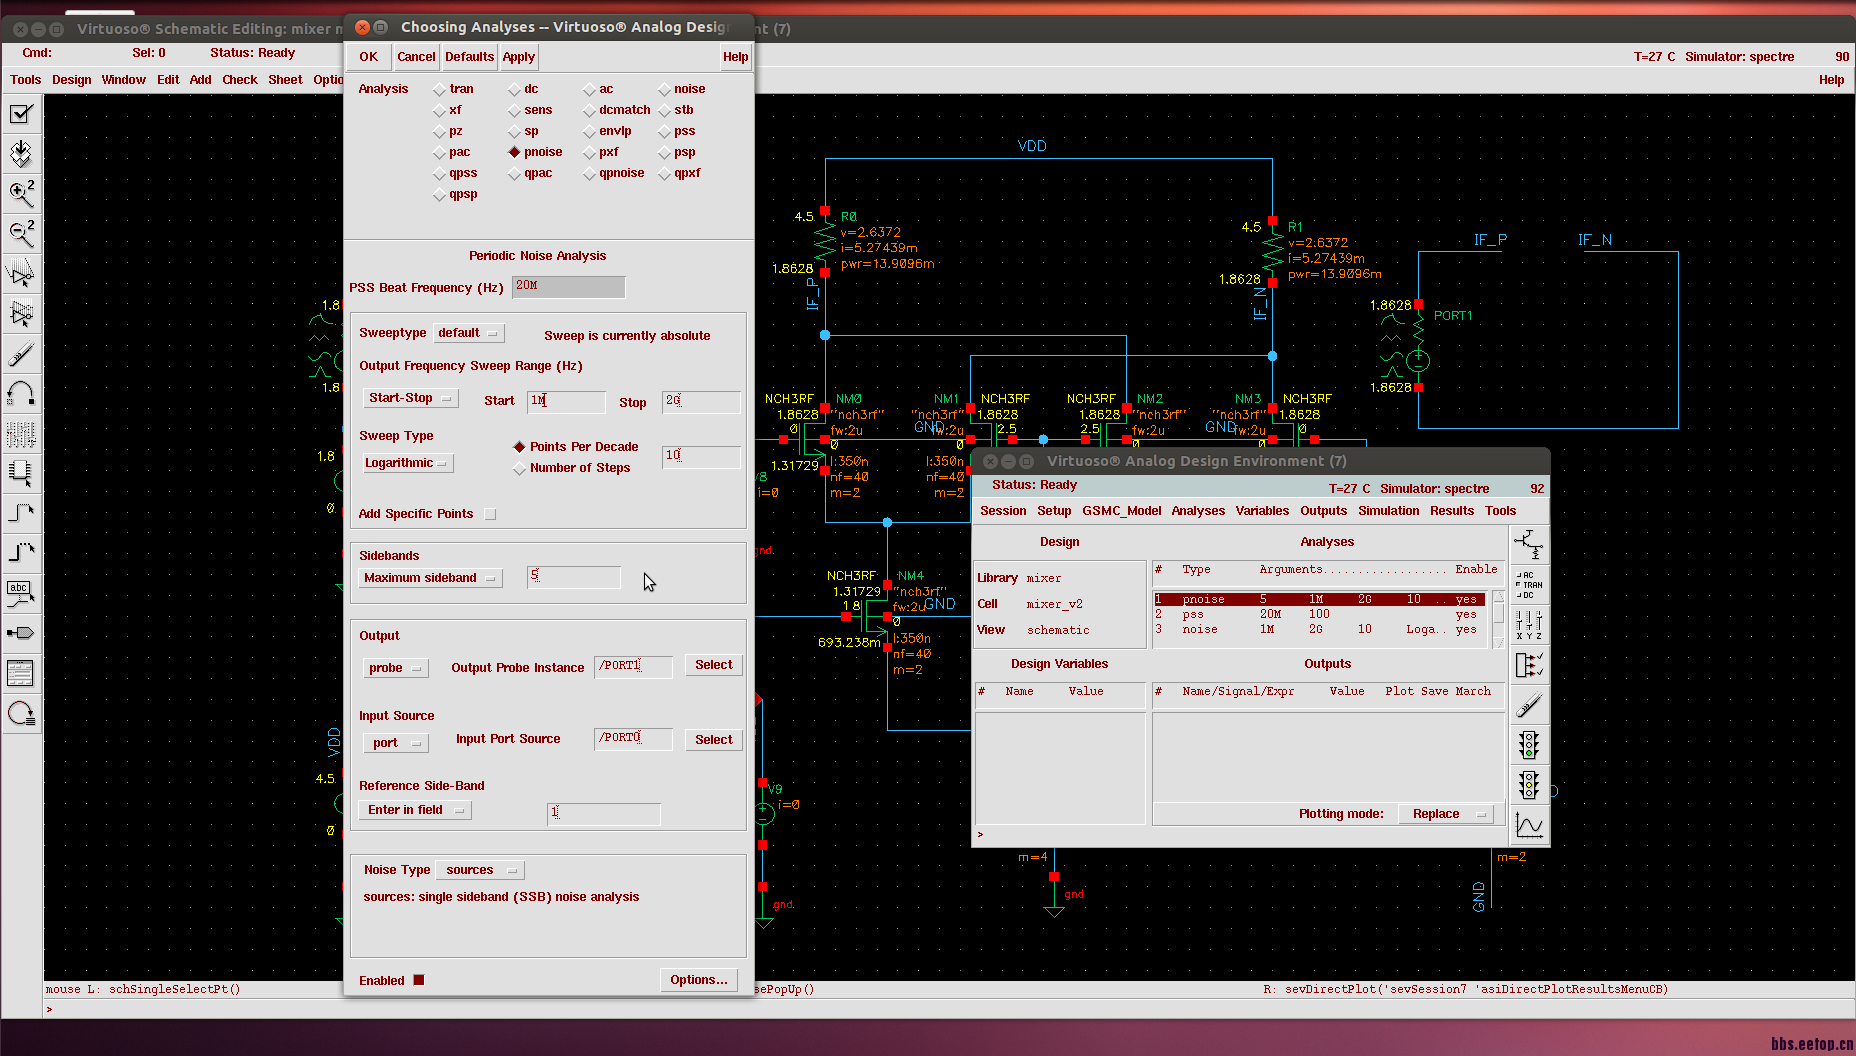Click the Options... button
Viewport: 1856px width, 1056px height.
click(x=698, y=980)
